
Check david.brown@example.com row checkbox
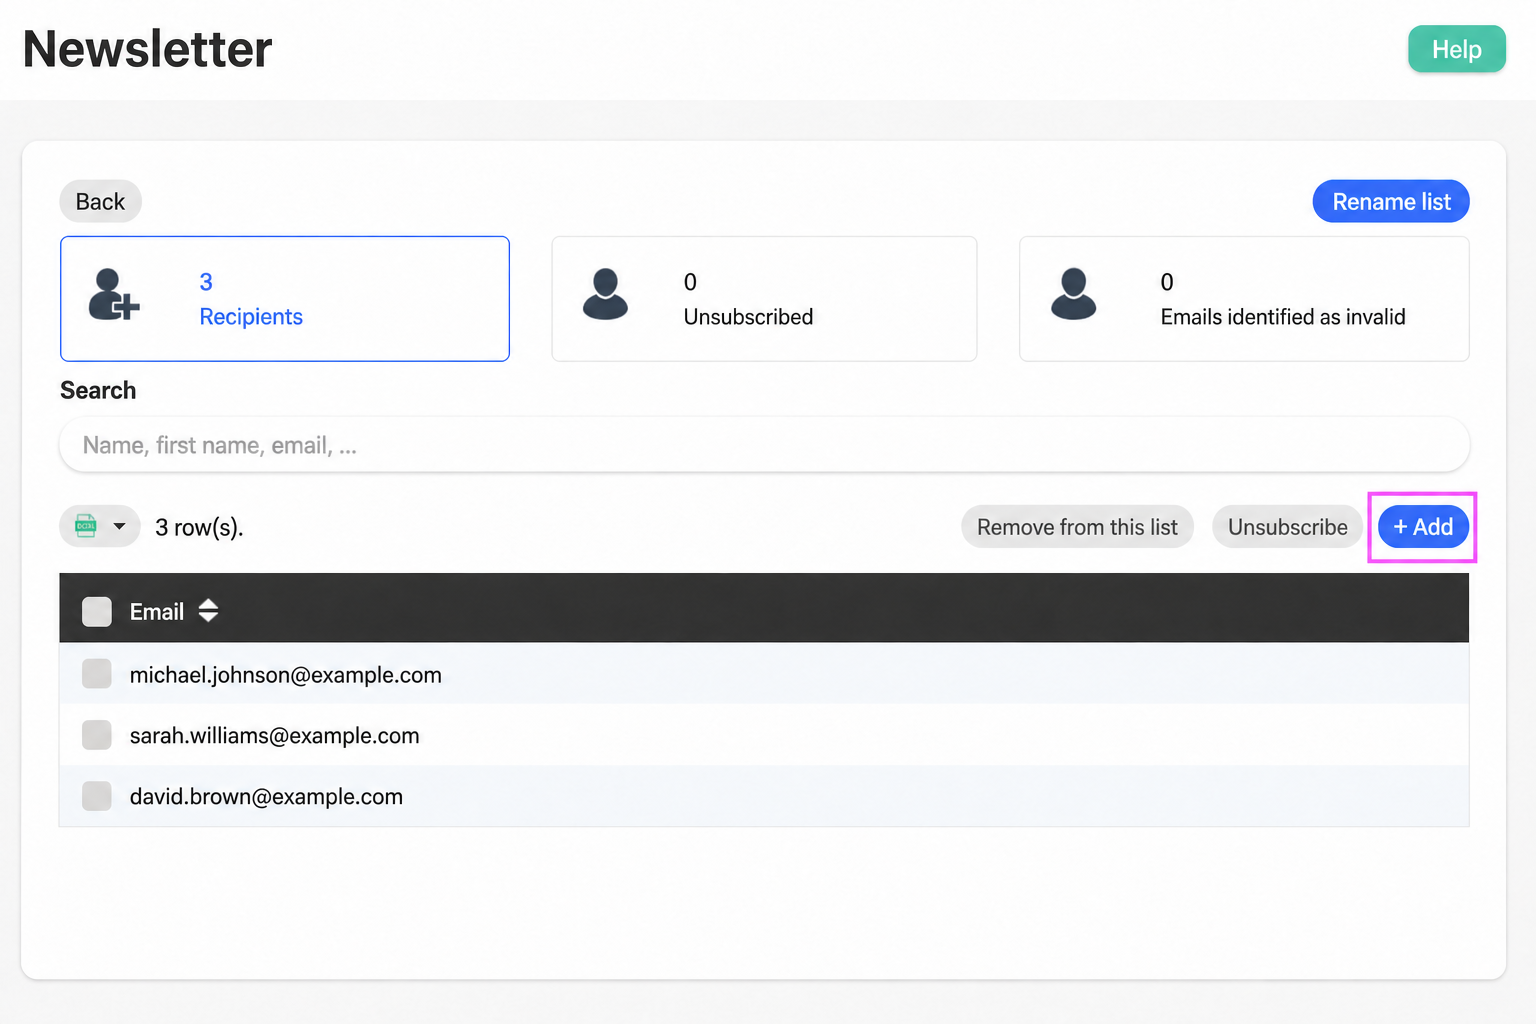pos(97,796)
